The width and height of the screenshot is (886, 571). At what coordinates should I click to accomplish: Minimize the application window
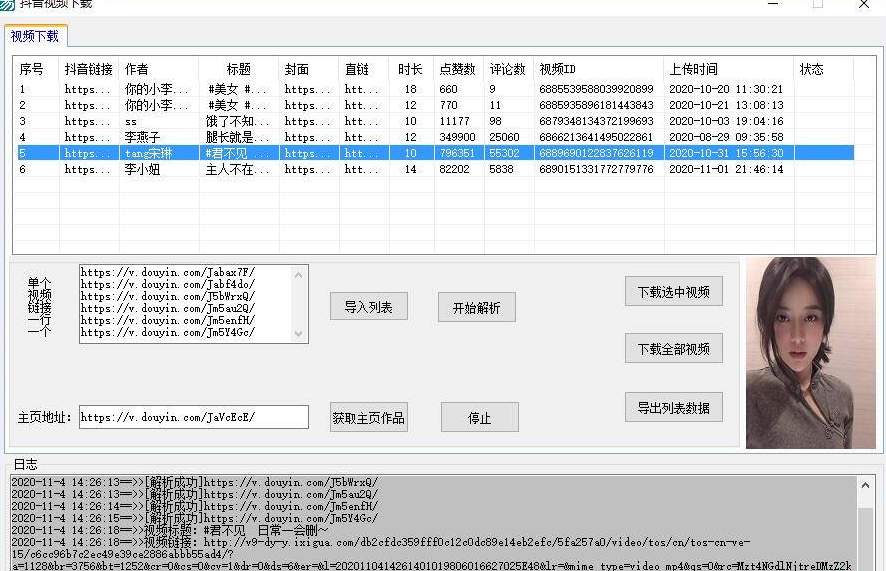tap(773, 5)
